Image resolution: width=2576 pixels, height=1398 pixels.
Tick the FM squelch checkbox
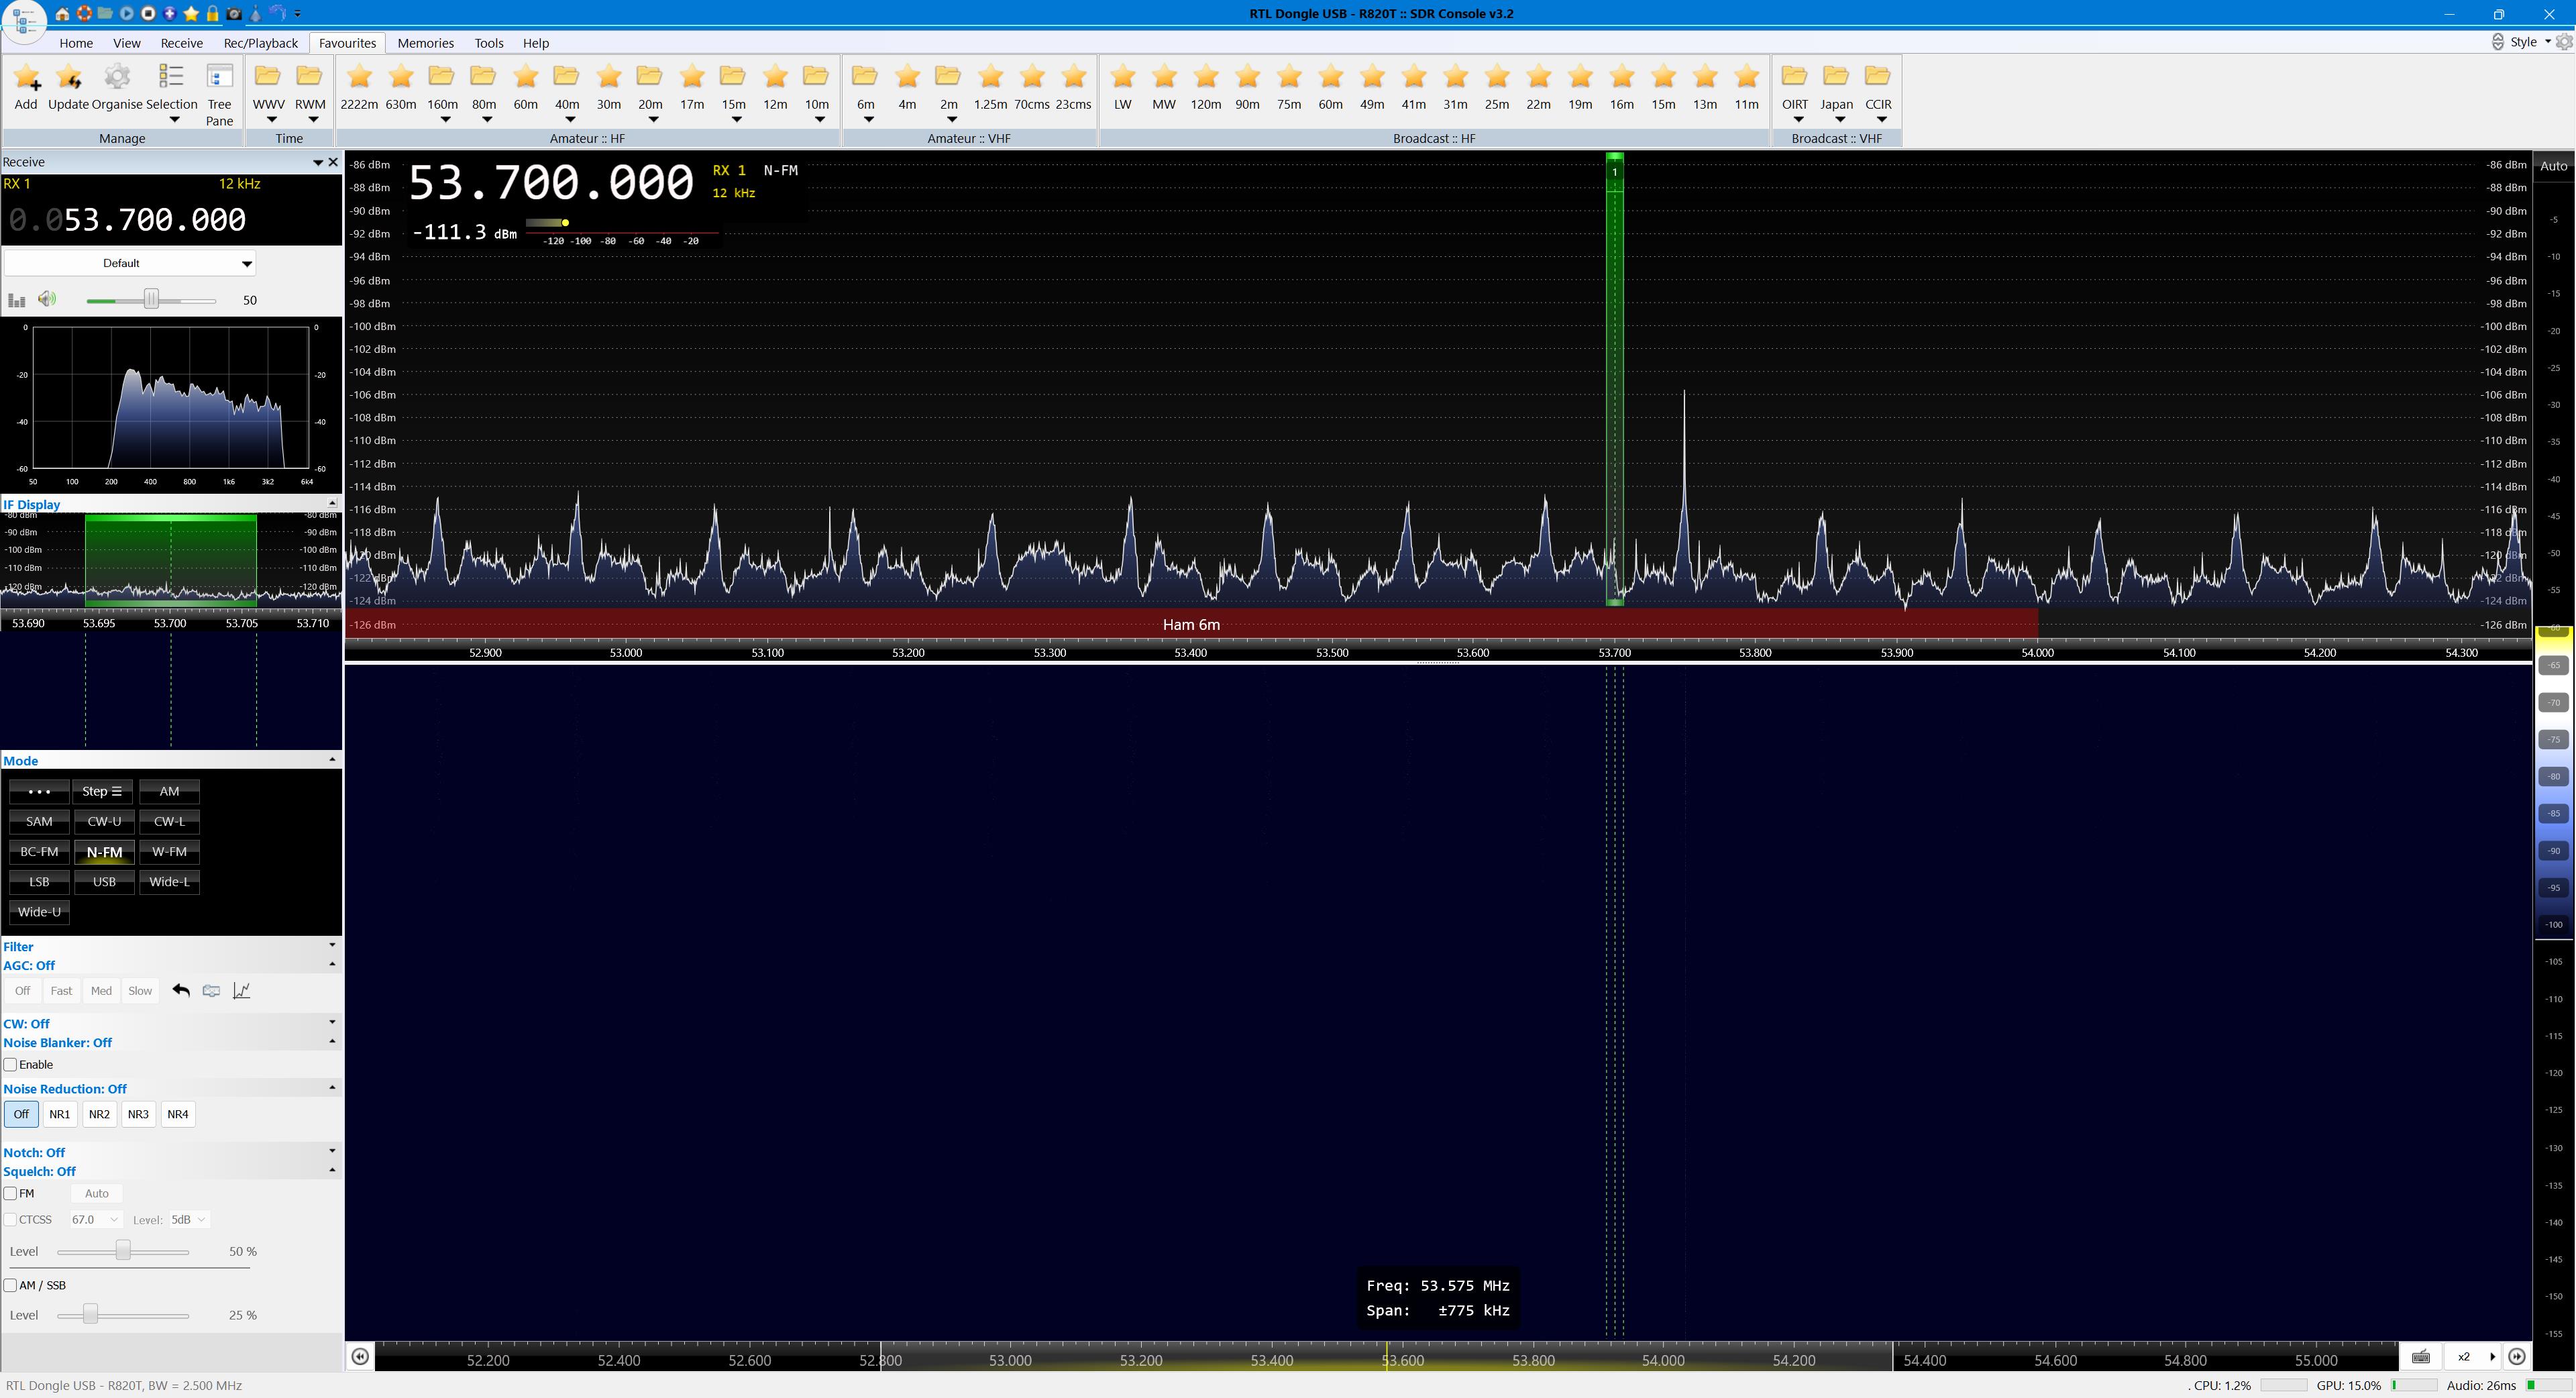click(x=11, y=1193)
